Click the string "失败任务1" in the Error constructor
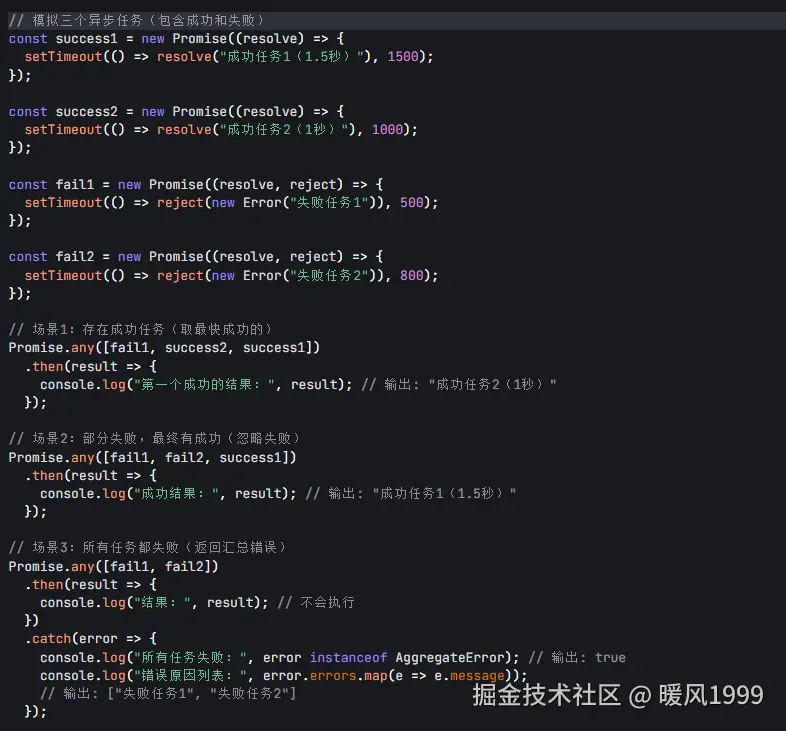786x731 pixels. pos(329,203)
